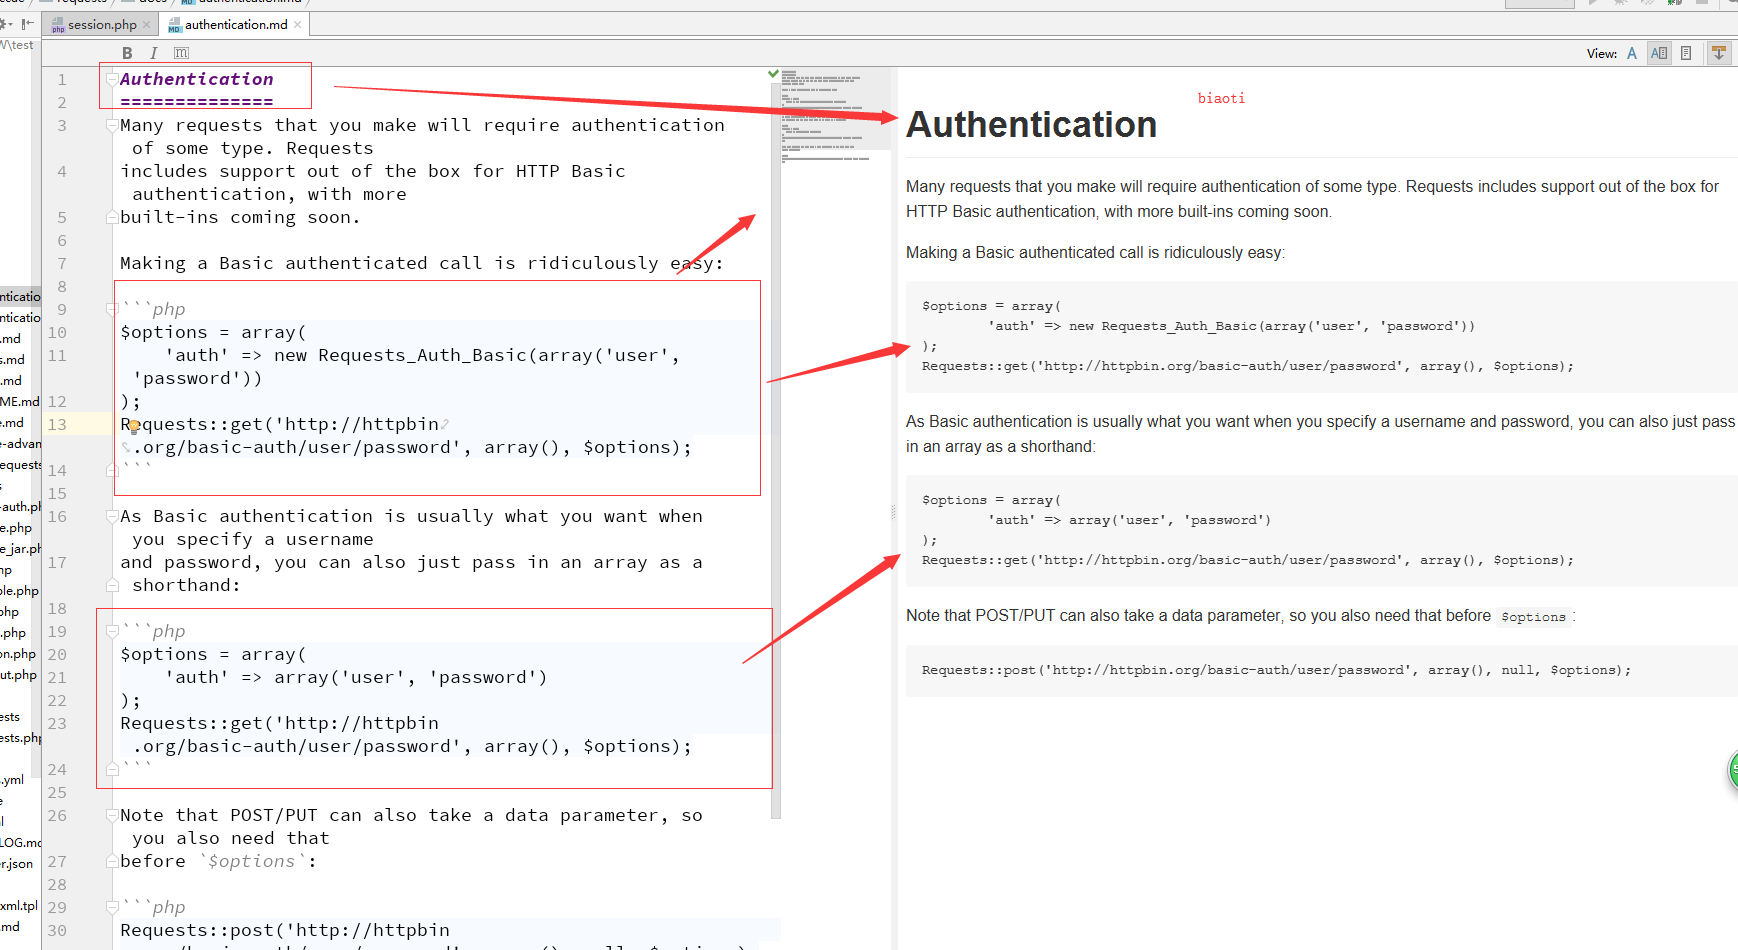Collapse the php code block at line 9

click(112, 309)
